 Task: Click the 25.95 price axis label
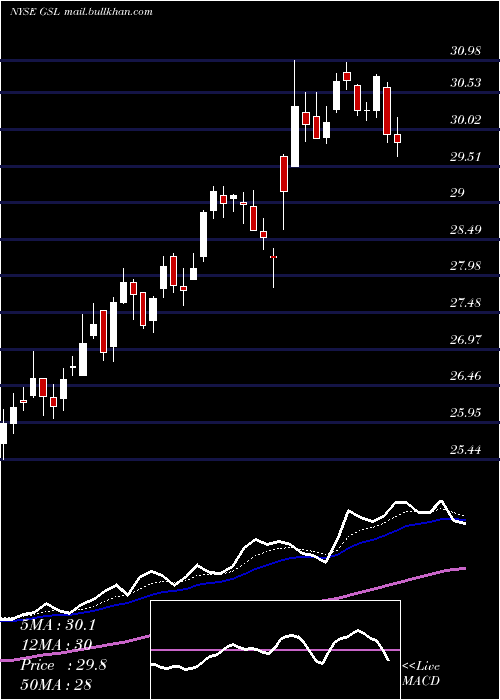click(466, 413)
